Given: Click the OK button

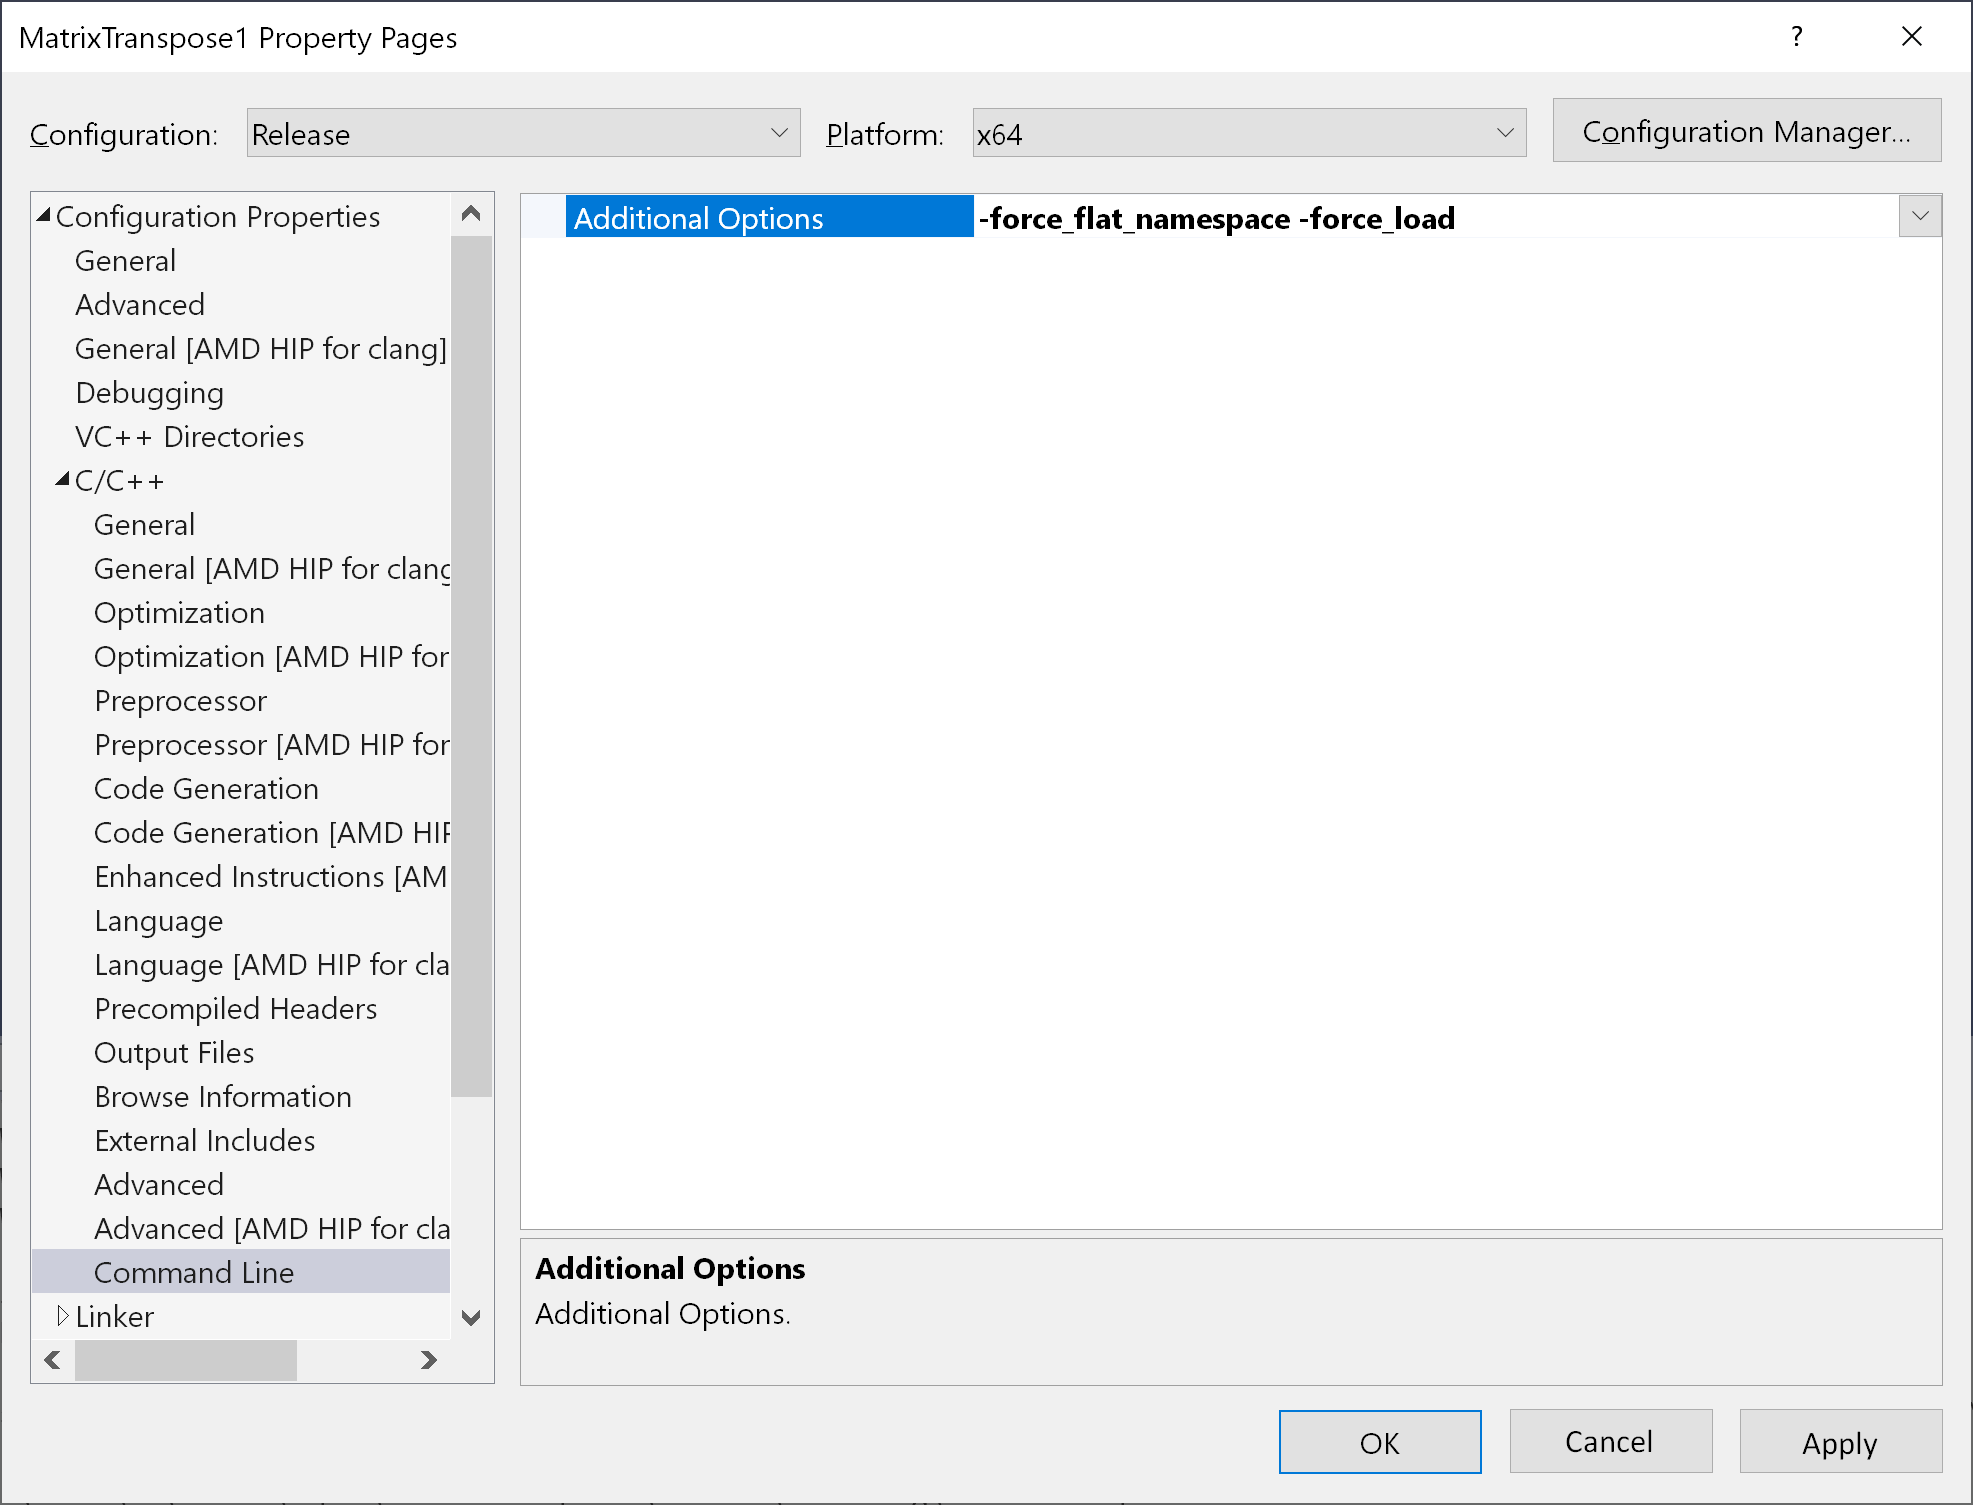Looking at the screenshot, I should [1379, 1442].
